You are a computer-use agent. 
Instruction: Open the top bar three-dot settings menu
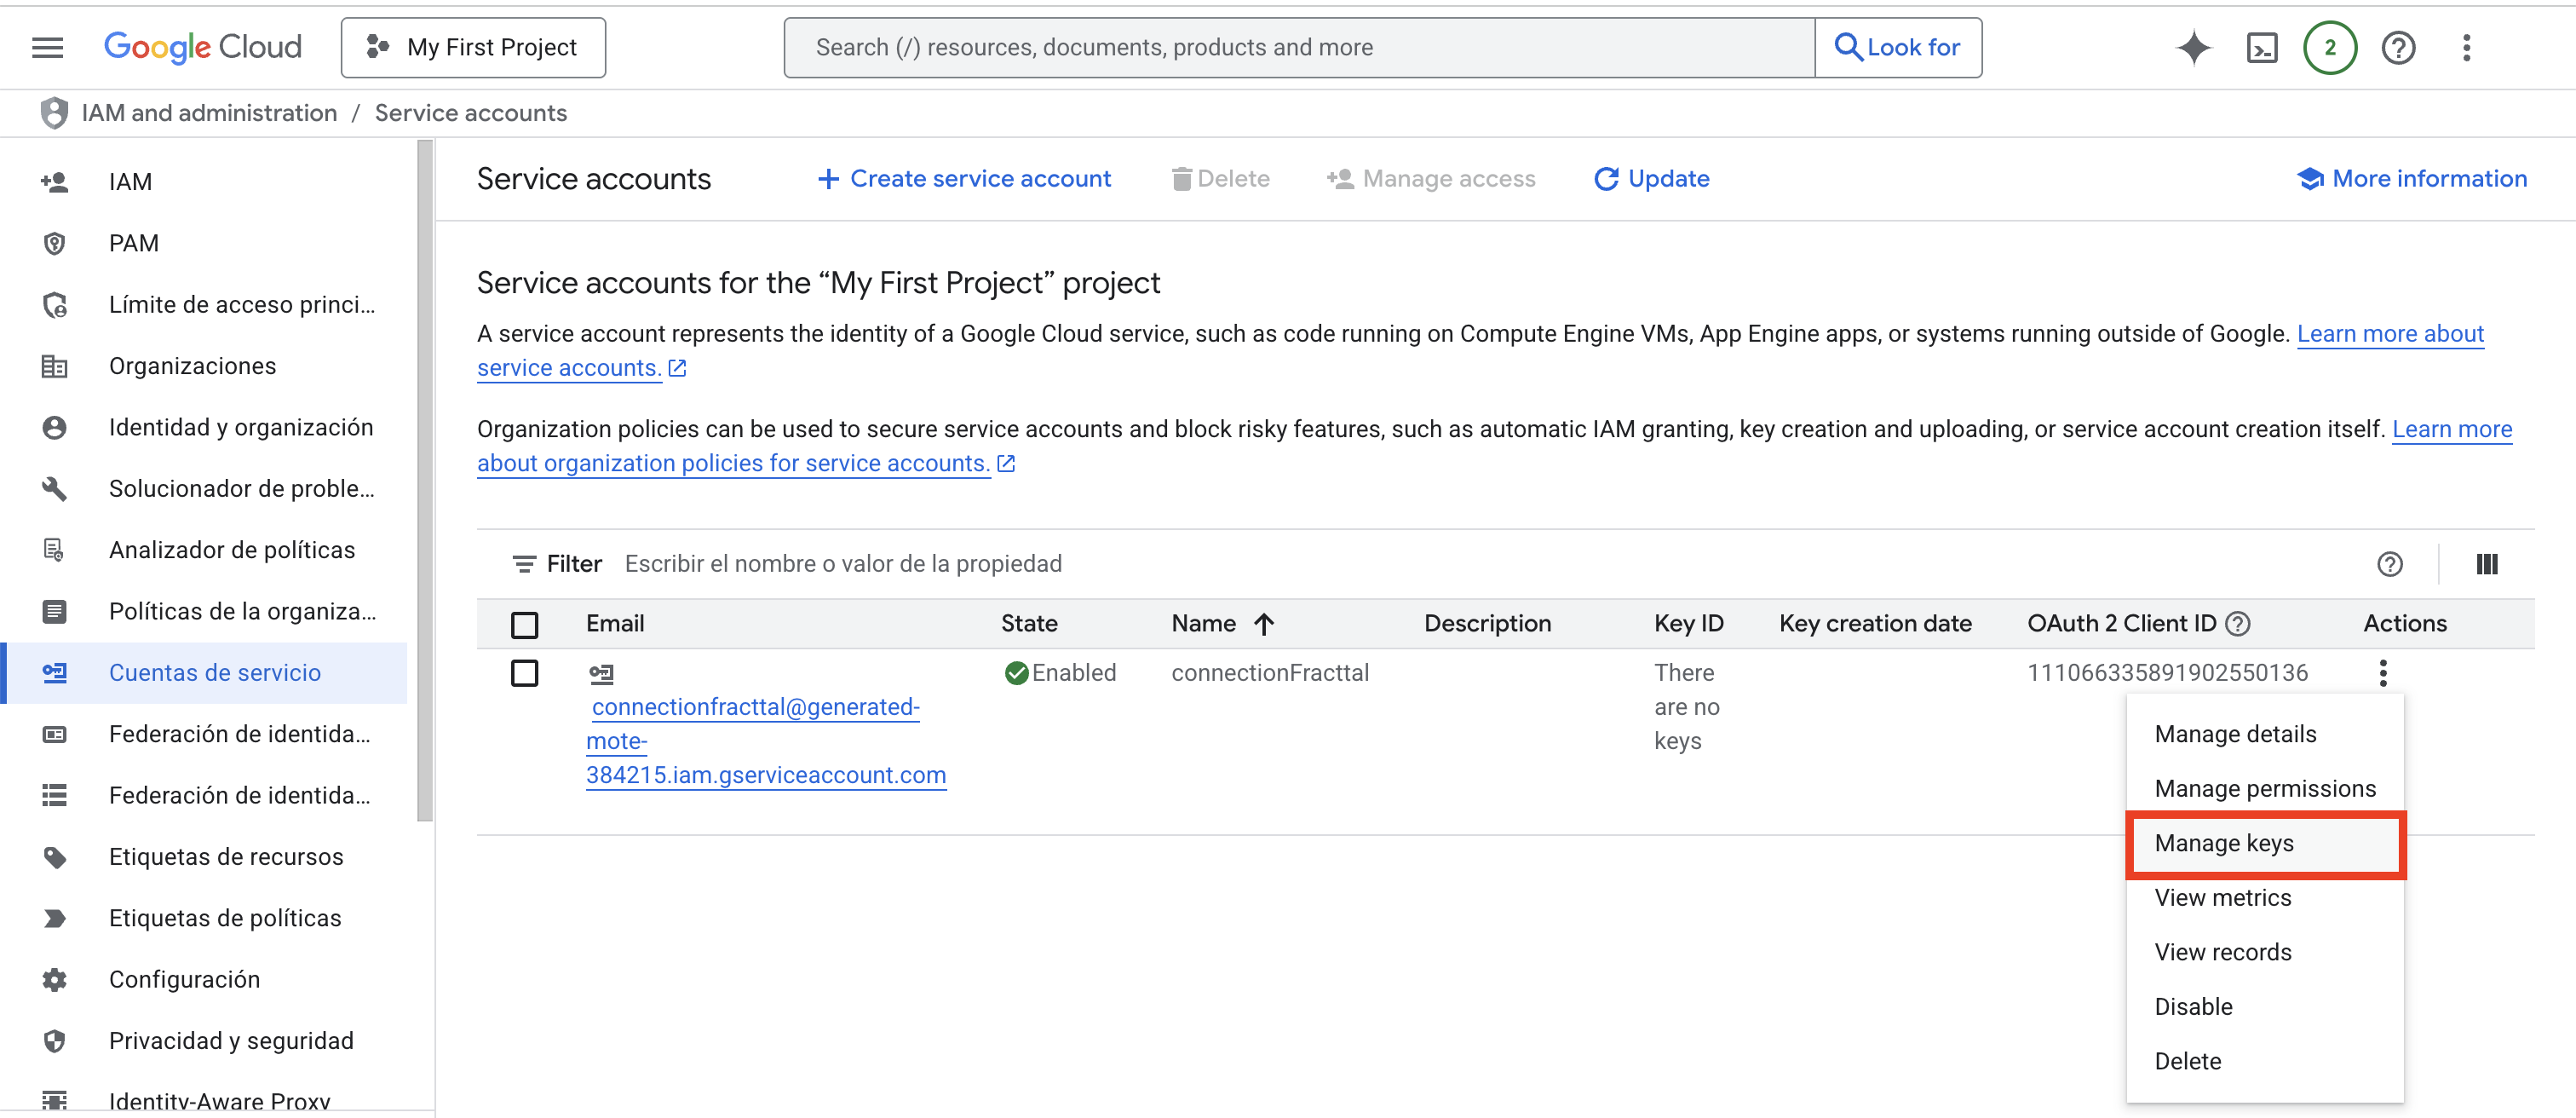point(2466,47)
